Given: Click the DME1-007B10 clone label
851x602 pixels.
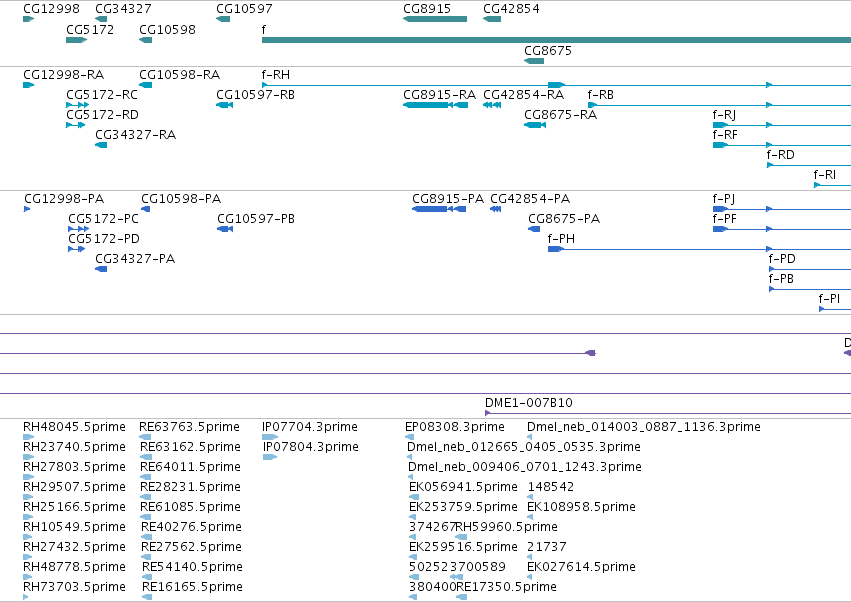Looking at the screenshot, I should (529, 403).
